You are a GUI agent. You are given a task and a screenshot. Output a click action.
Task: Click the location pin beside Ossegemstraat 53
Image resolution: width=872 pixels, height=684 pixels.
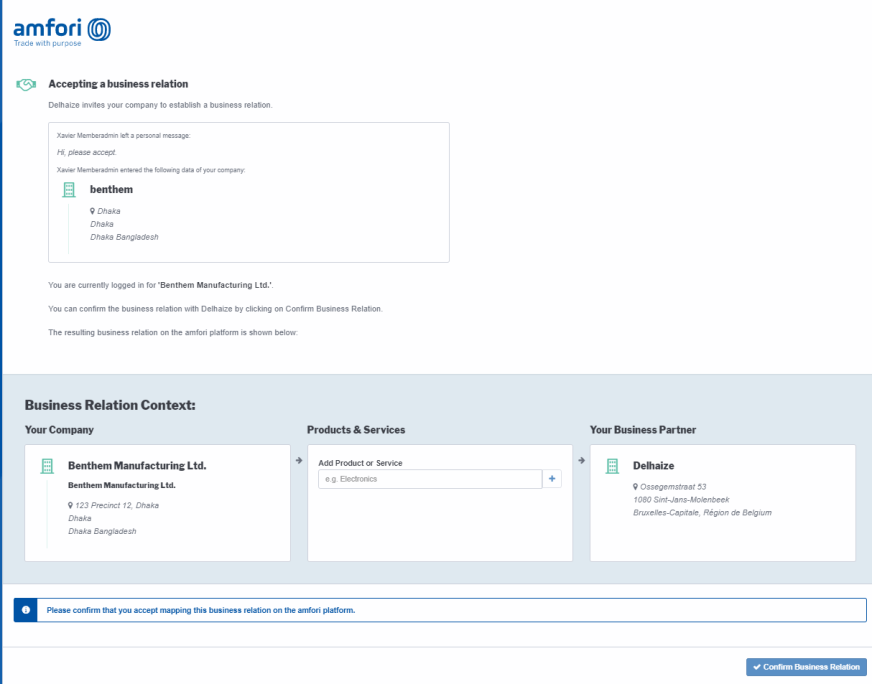[x=635, y=487]
